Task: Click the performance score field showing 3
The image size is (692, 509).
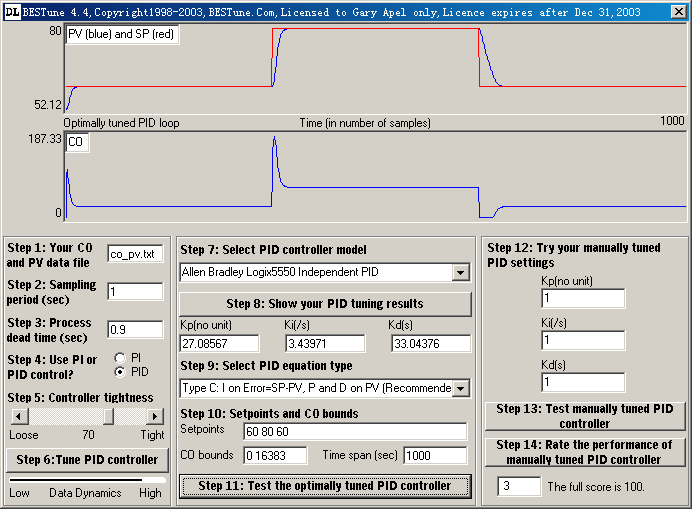Action: point(519,486)
